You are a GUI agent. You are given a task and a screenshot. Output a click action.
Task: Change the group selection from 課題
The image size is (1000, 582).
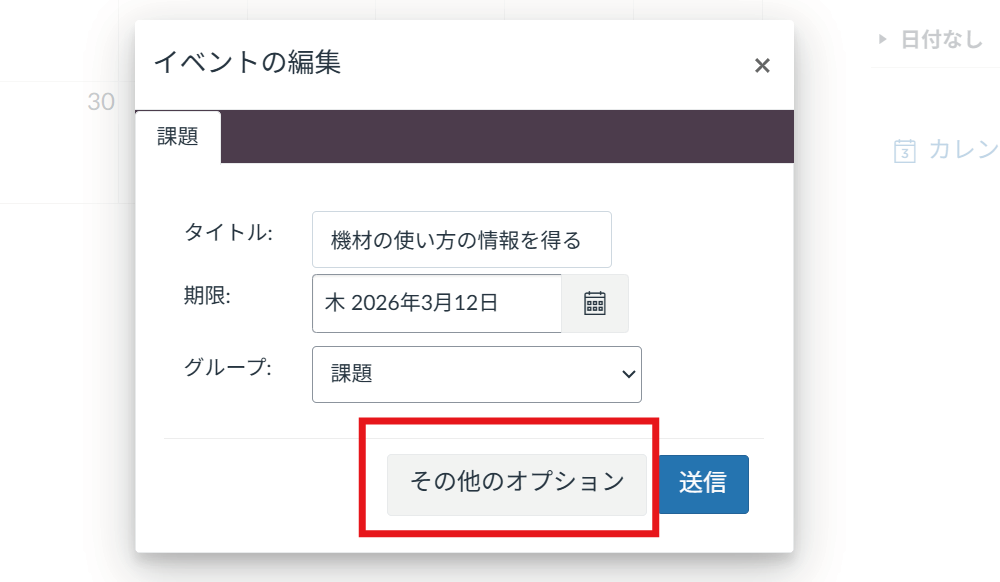pos(477,374)
